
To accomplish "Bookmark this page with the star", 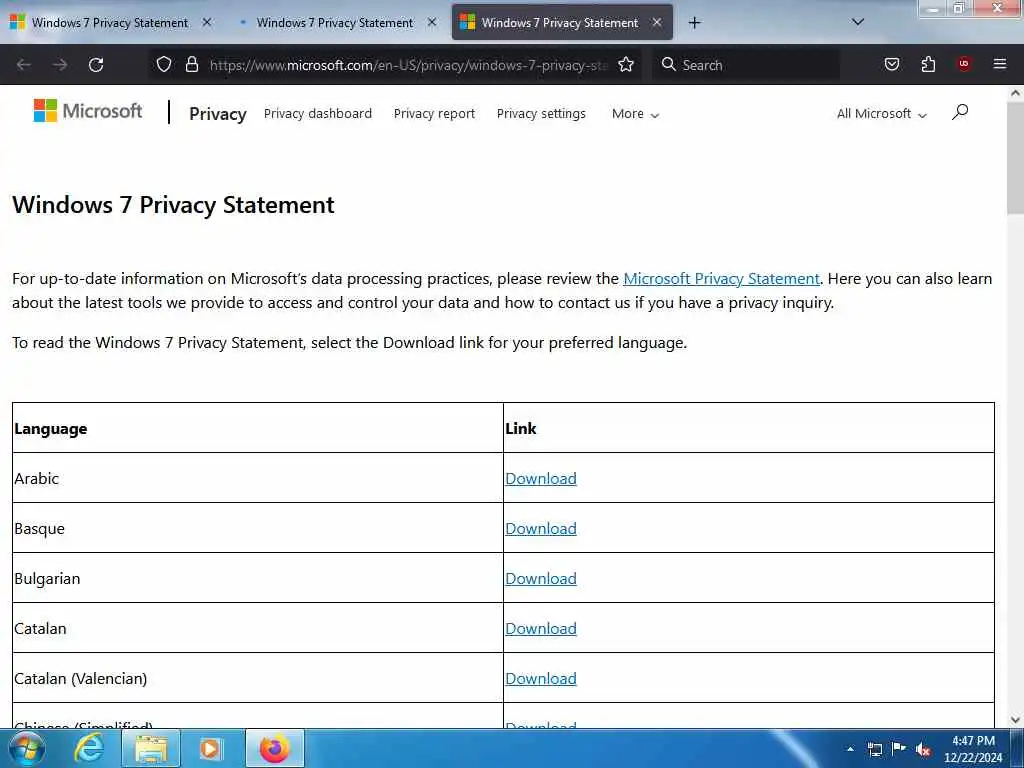I will click(626, 65).
